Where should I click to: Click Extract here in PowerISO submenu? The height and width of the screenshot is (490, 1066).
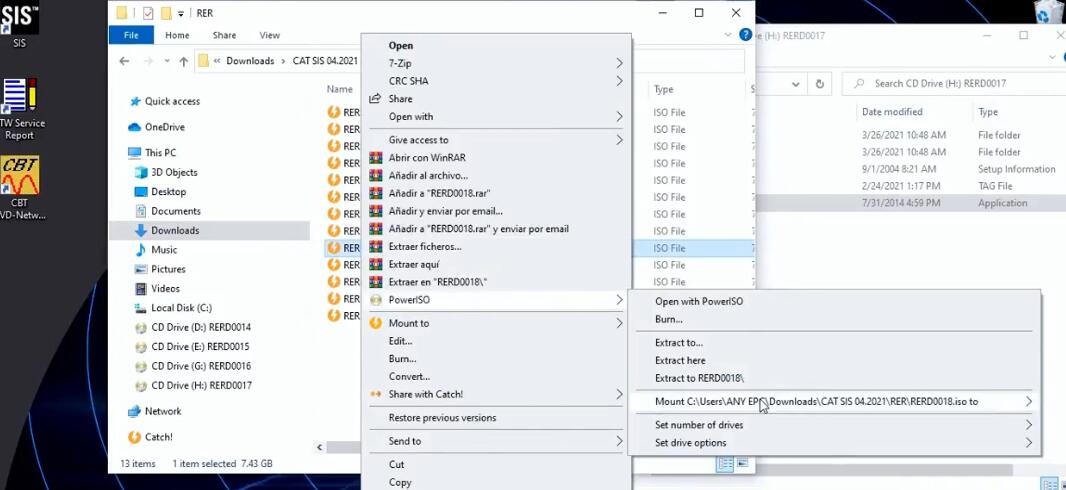pyautogui.click(x=833, y=361)
